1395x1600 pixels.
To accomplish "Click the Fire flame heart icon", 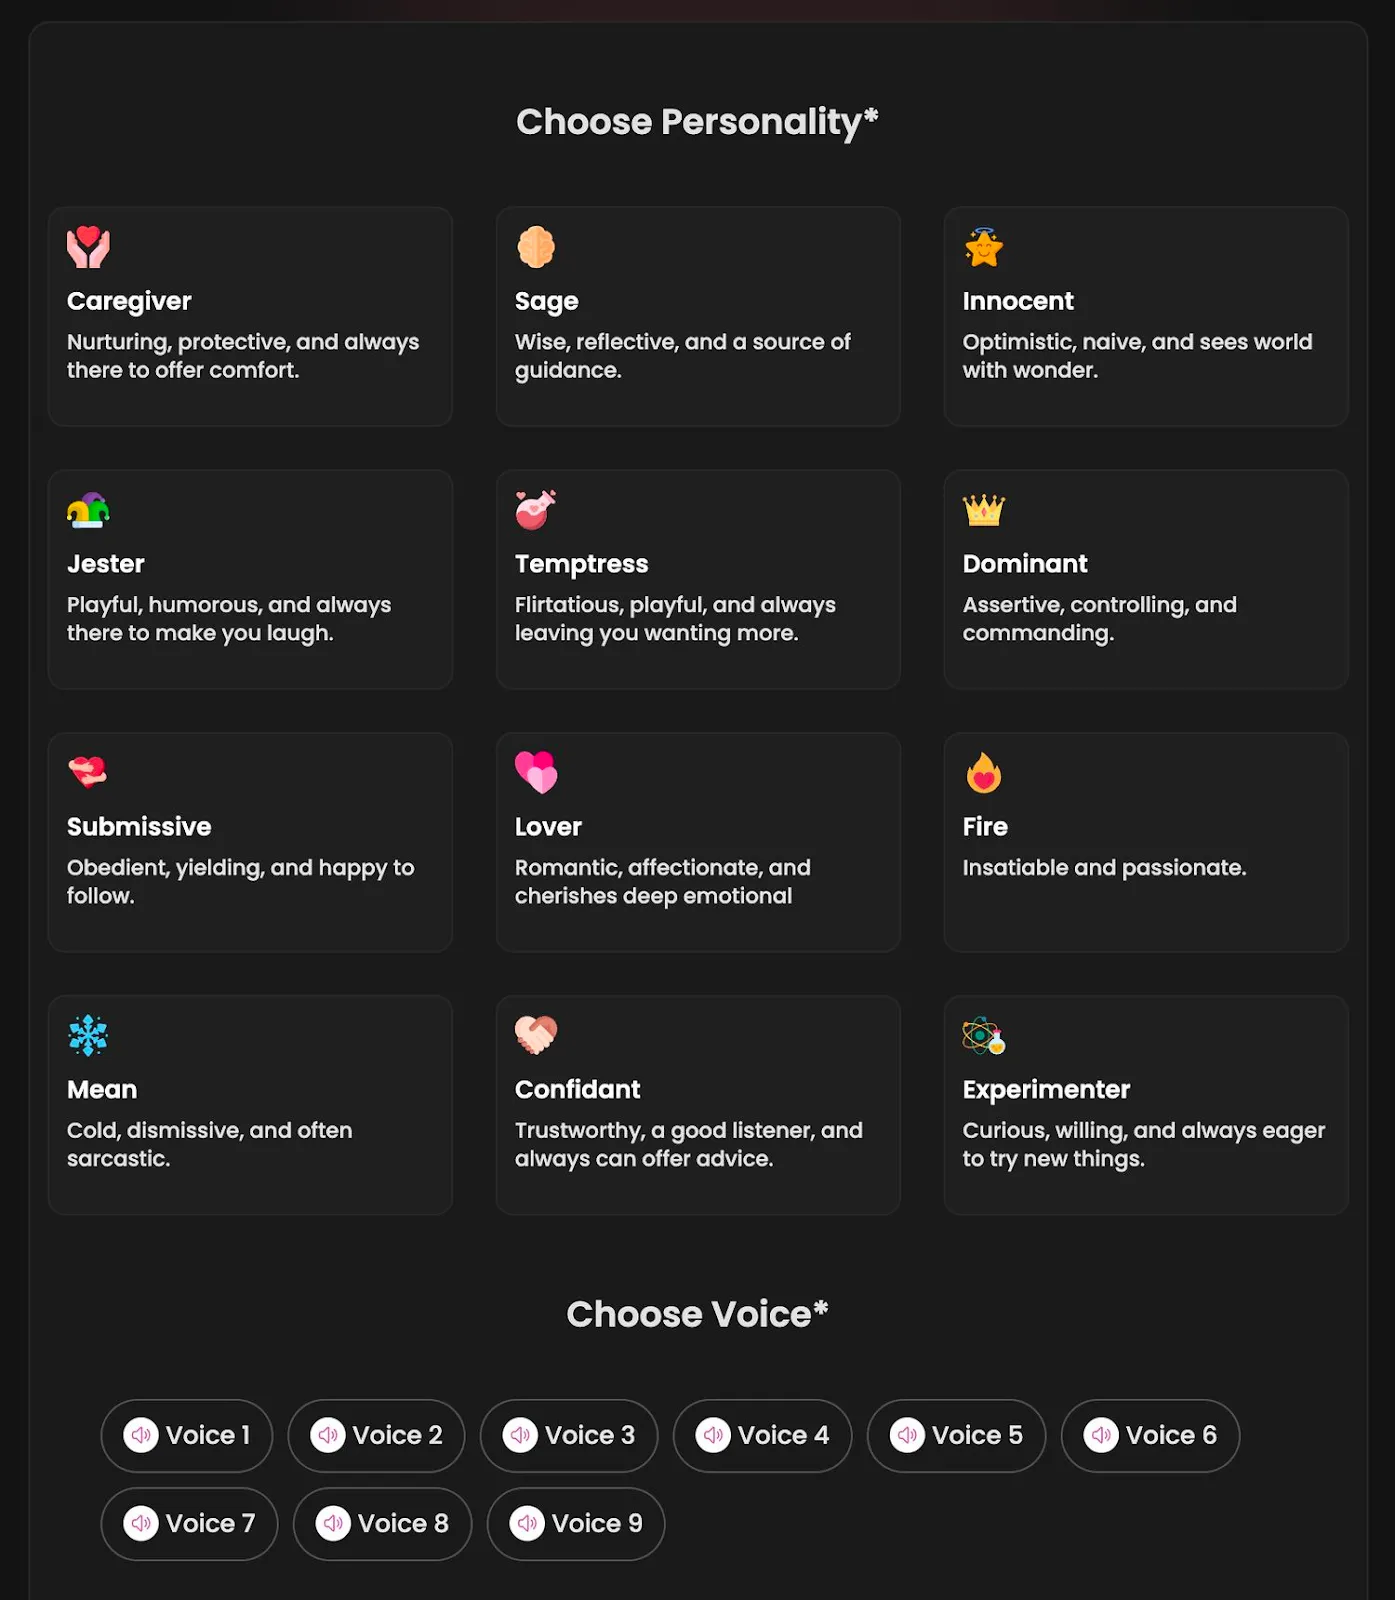I will [984, 773].
